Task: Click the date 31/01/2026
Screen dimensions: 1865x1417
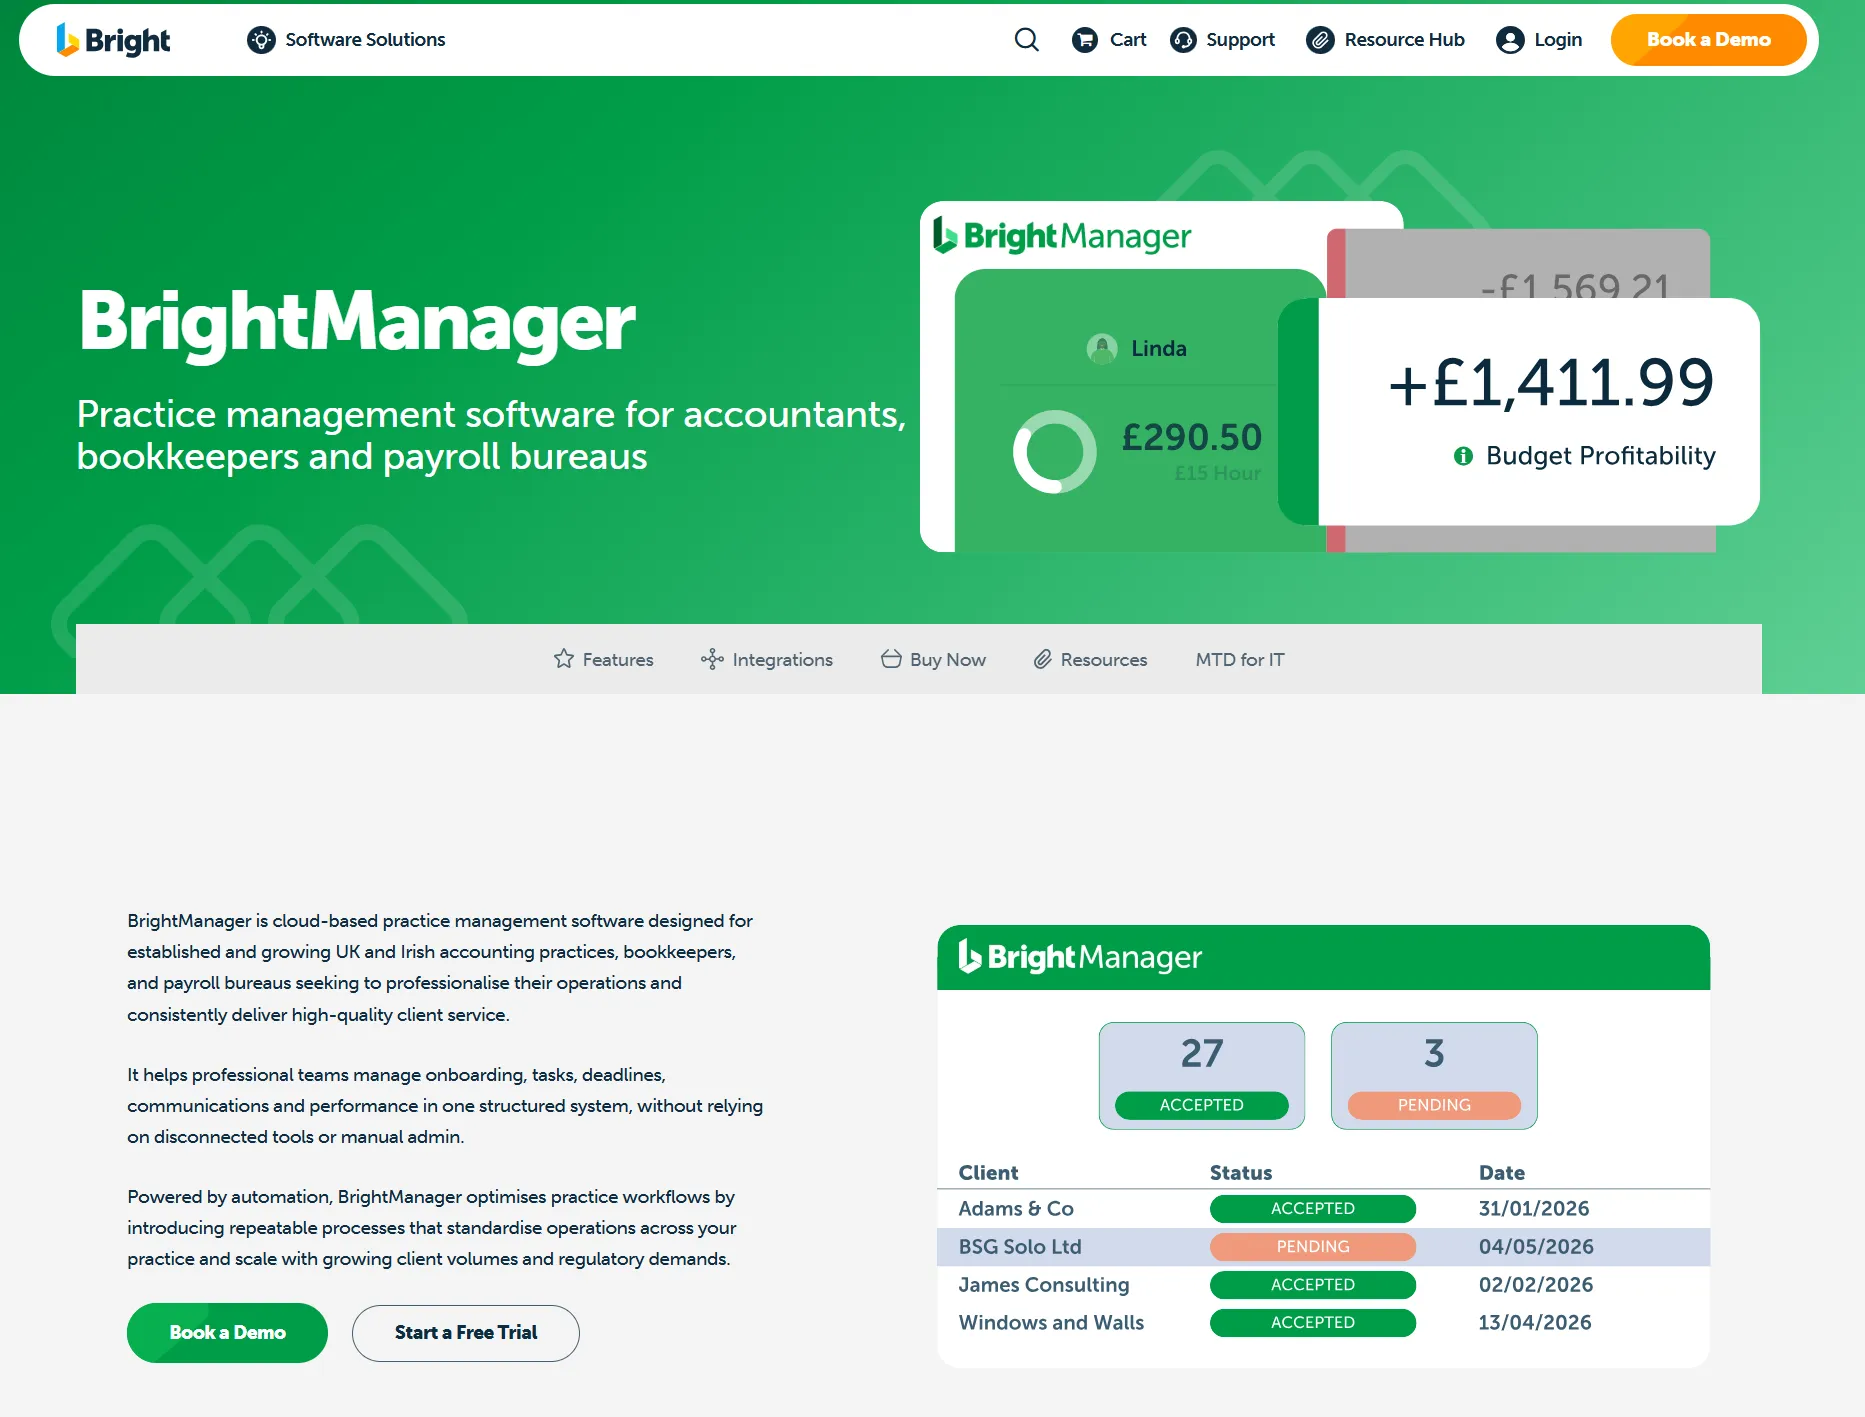Action: (x=1534, y=1208)
